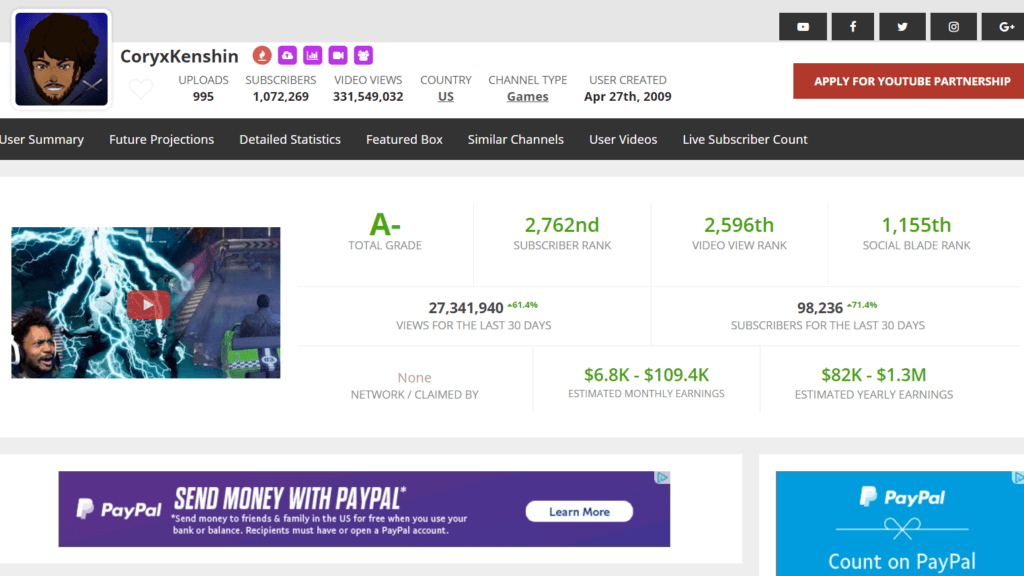Open the Future Projections tab

(x=161, y=139)
